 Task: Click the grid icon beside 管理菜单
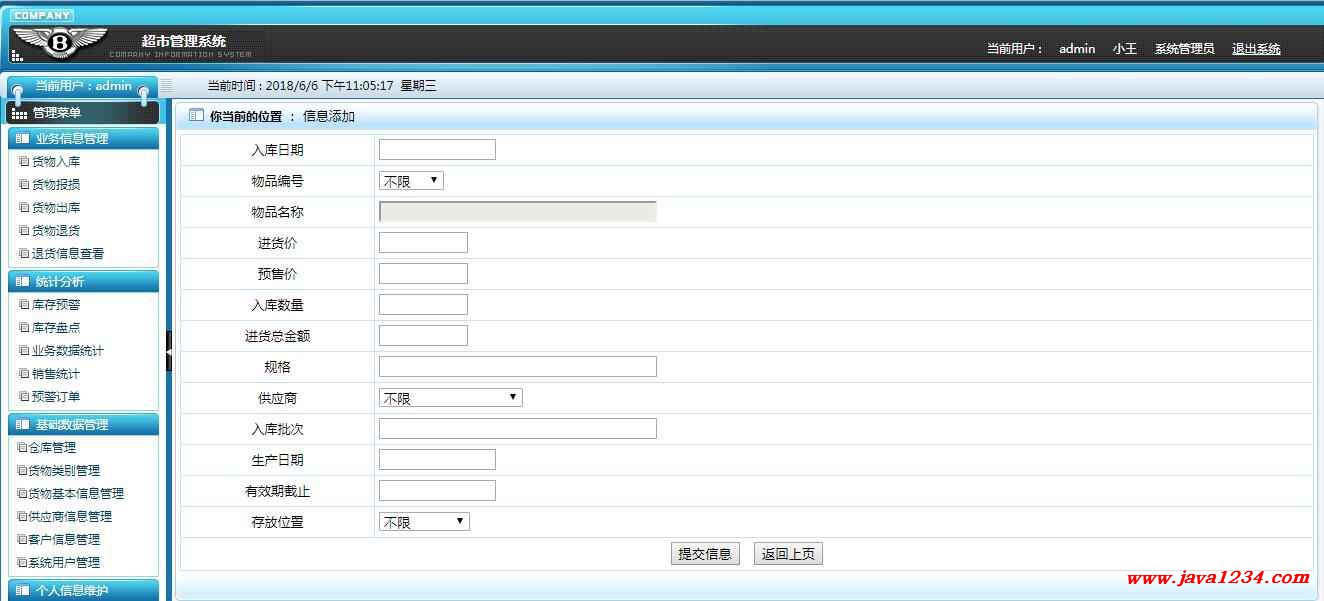20,114
